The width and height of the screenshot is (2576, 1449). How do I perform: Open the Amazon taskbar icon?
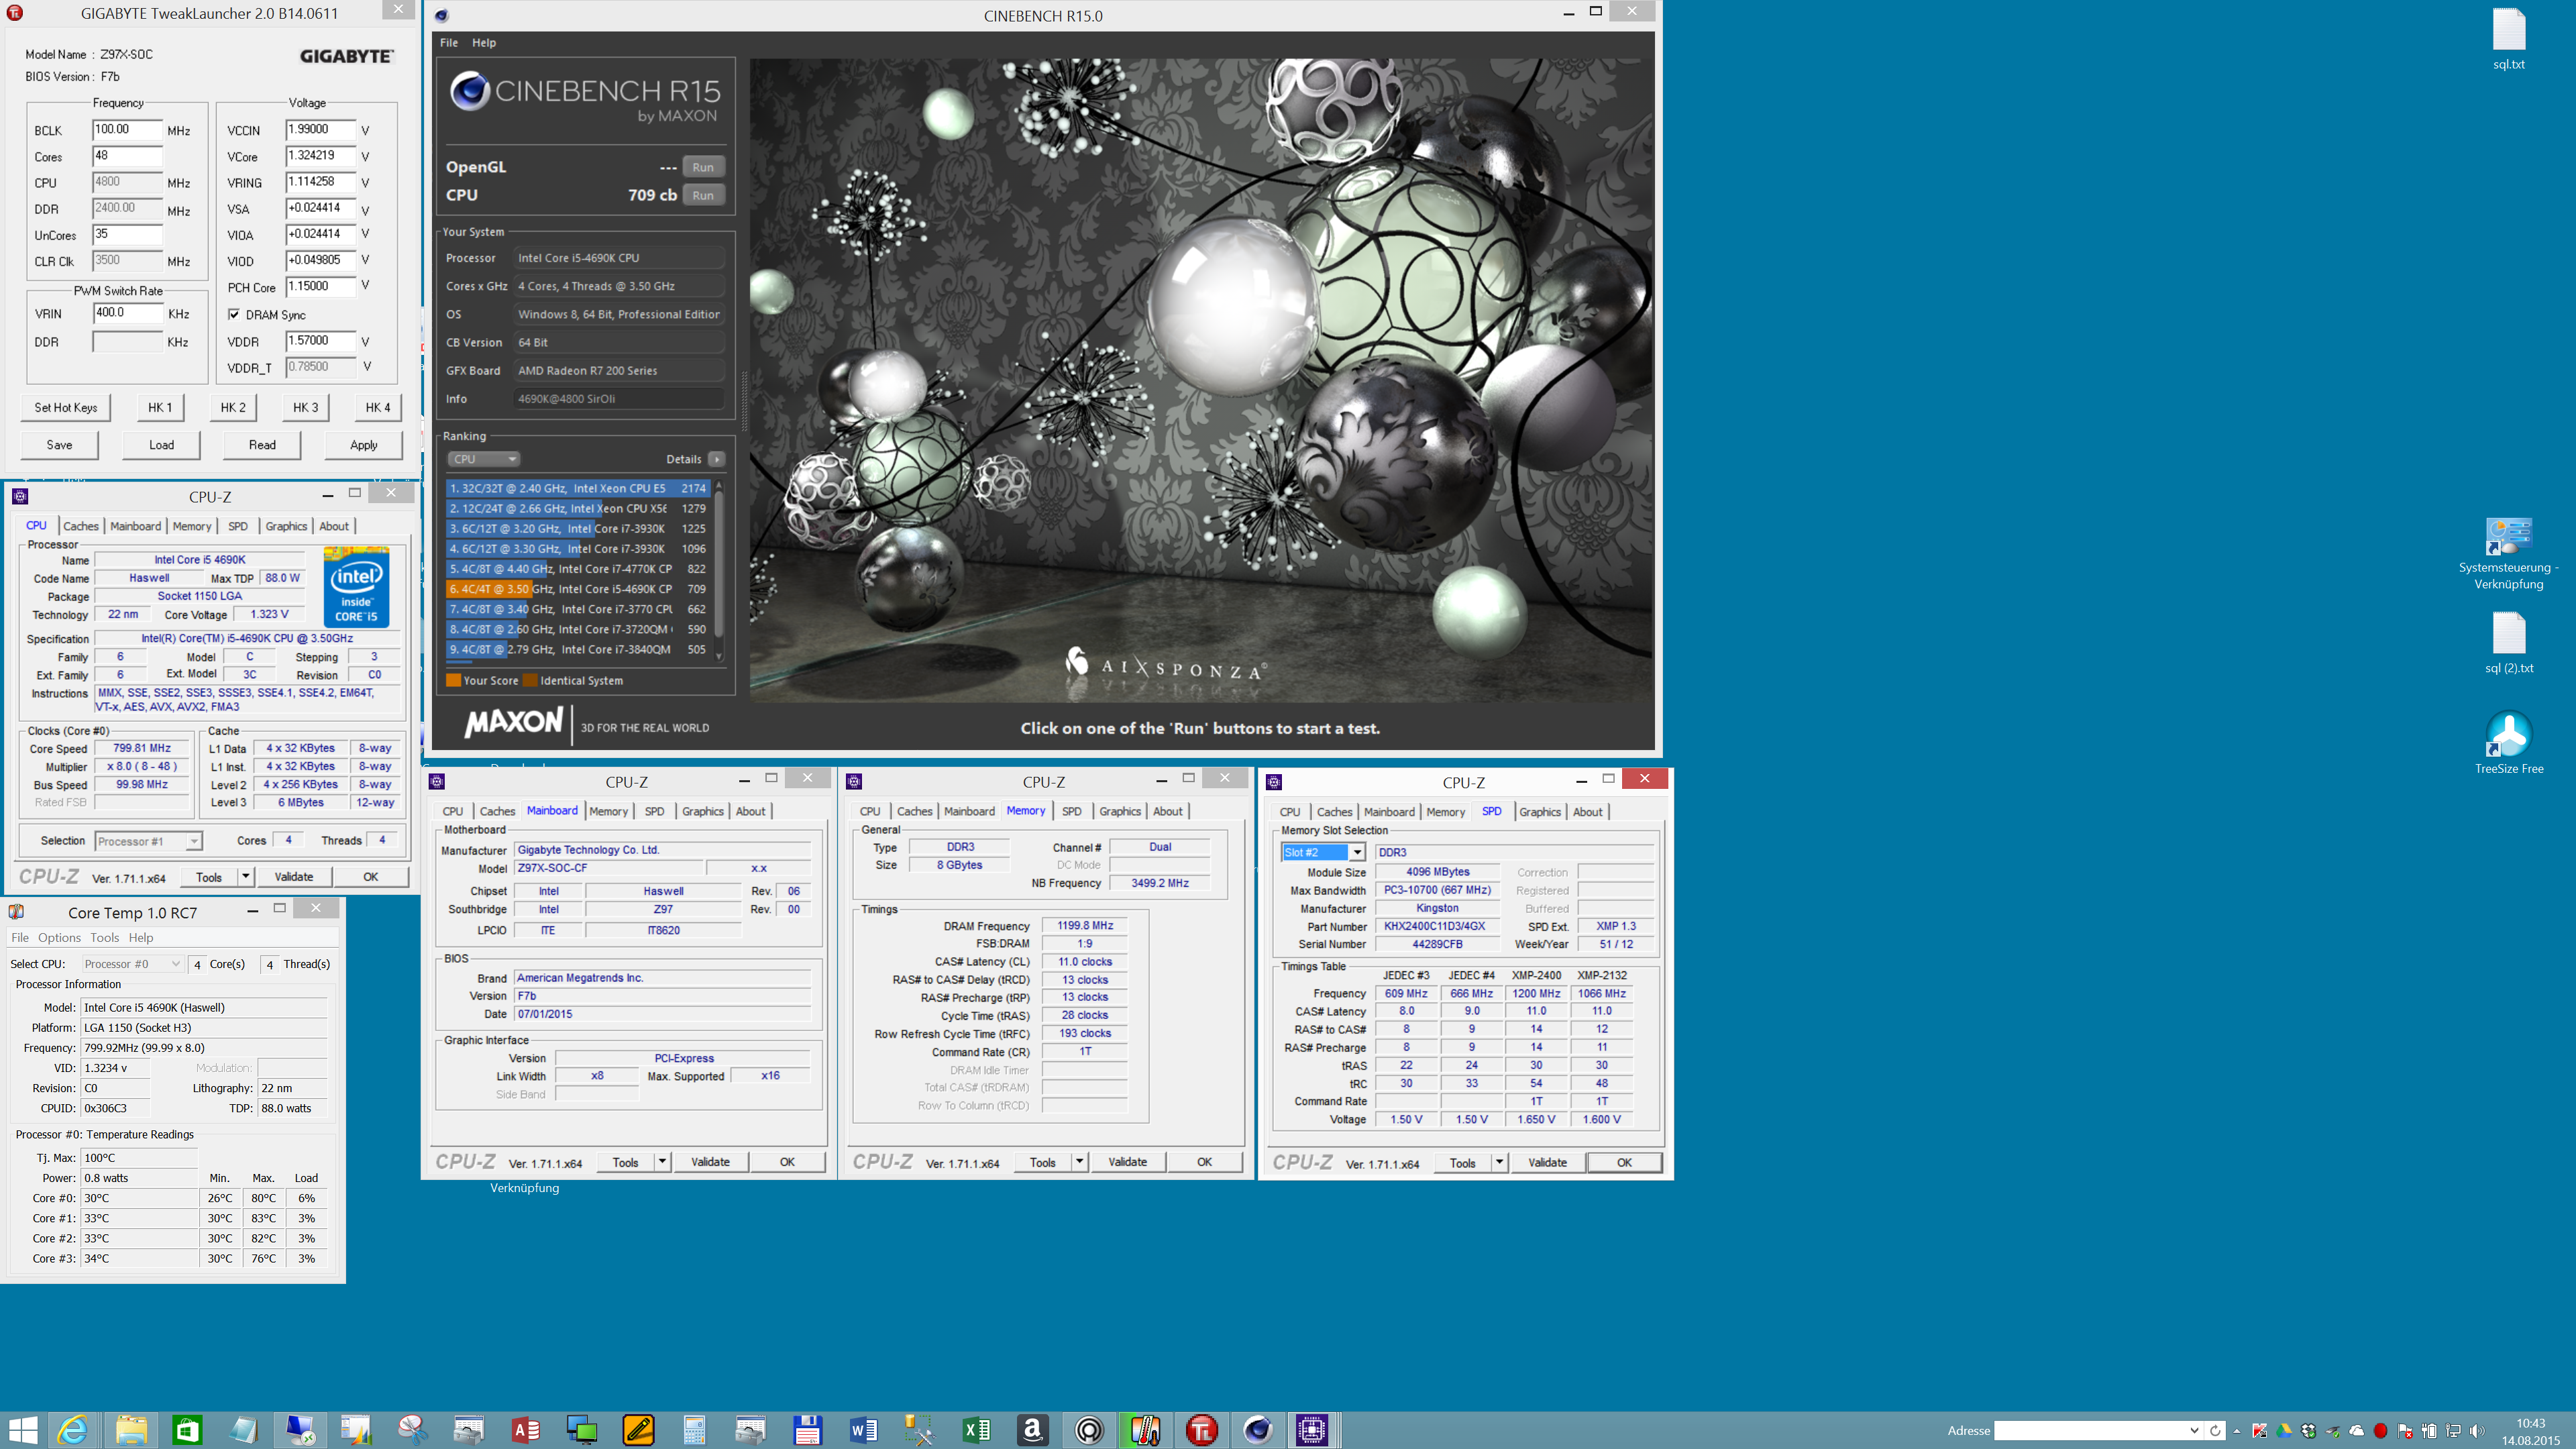(x=1032, y=1430)
